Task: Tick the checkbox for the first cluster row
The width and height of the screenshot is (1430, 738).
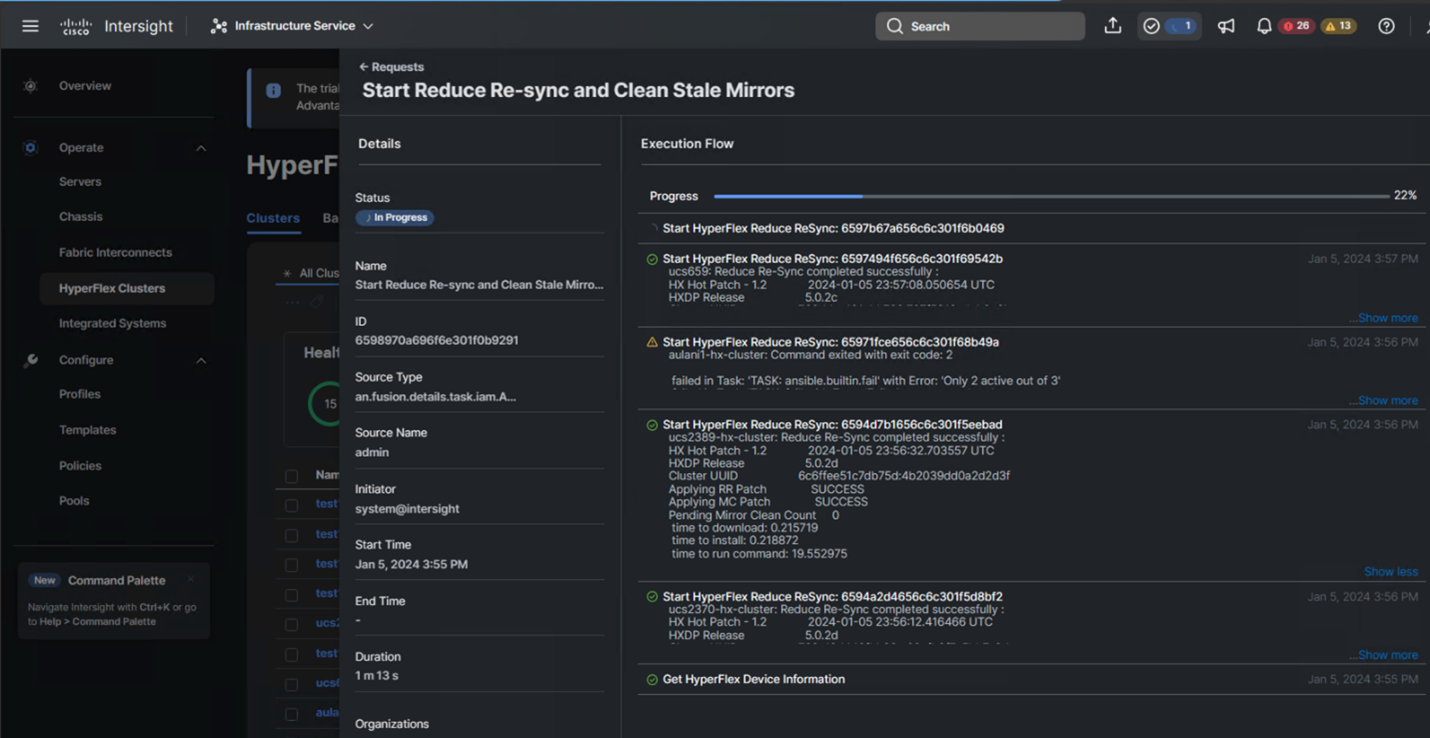Action: coord(292,505)
